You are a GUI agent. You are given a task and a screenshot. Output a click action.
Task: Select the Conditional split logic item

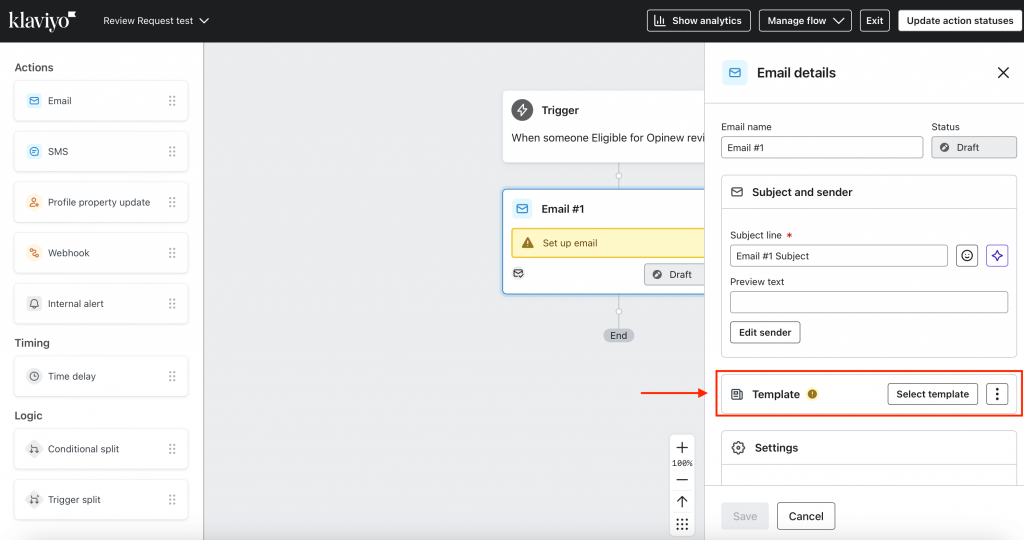point(101,449)
